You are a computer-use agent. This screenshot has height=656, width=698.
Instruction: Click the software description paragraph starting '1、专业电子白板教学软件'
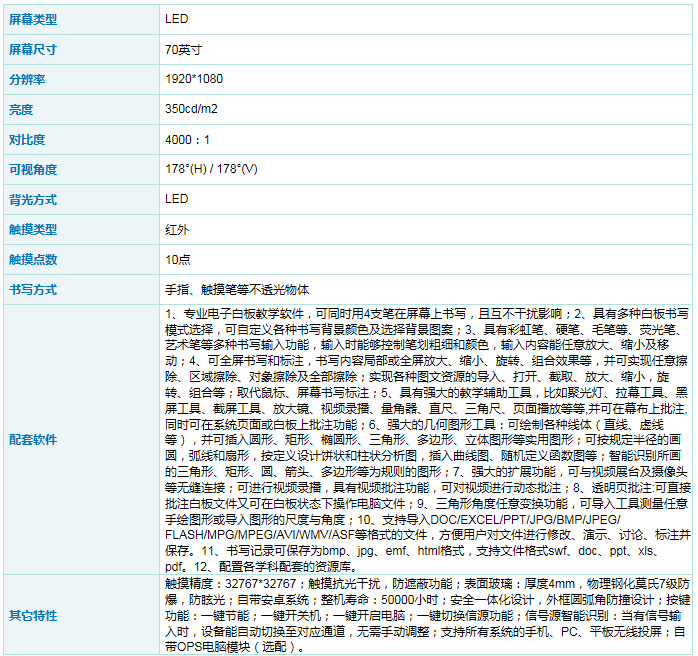click(427, 440)
